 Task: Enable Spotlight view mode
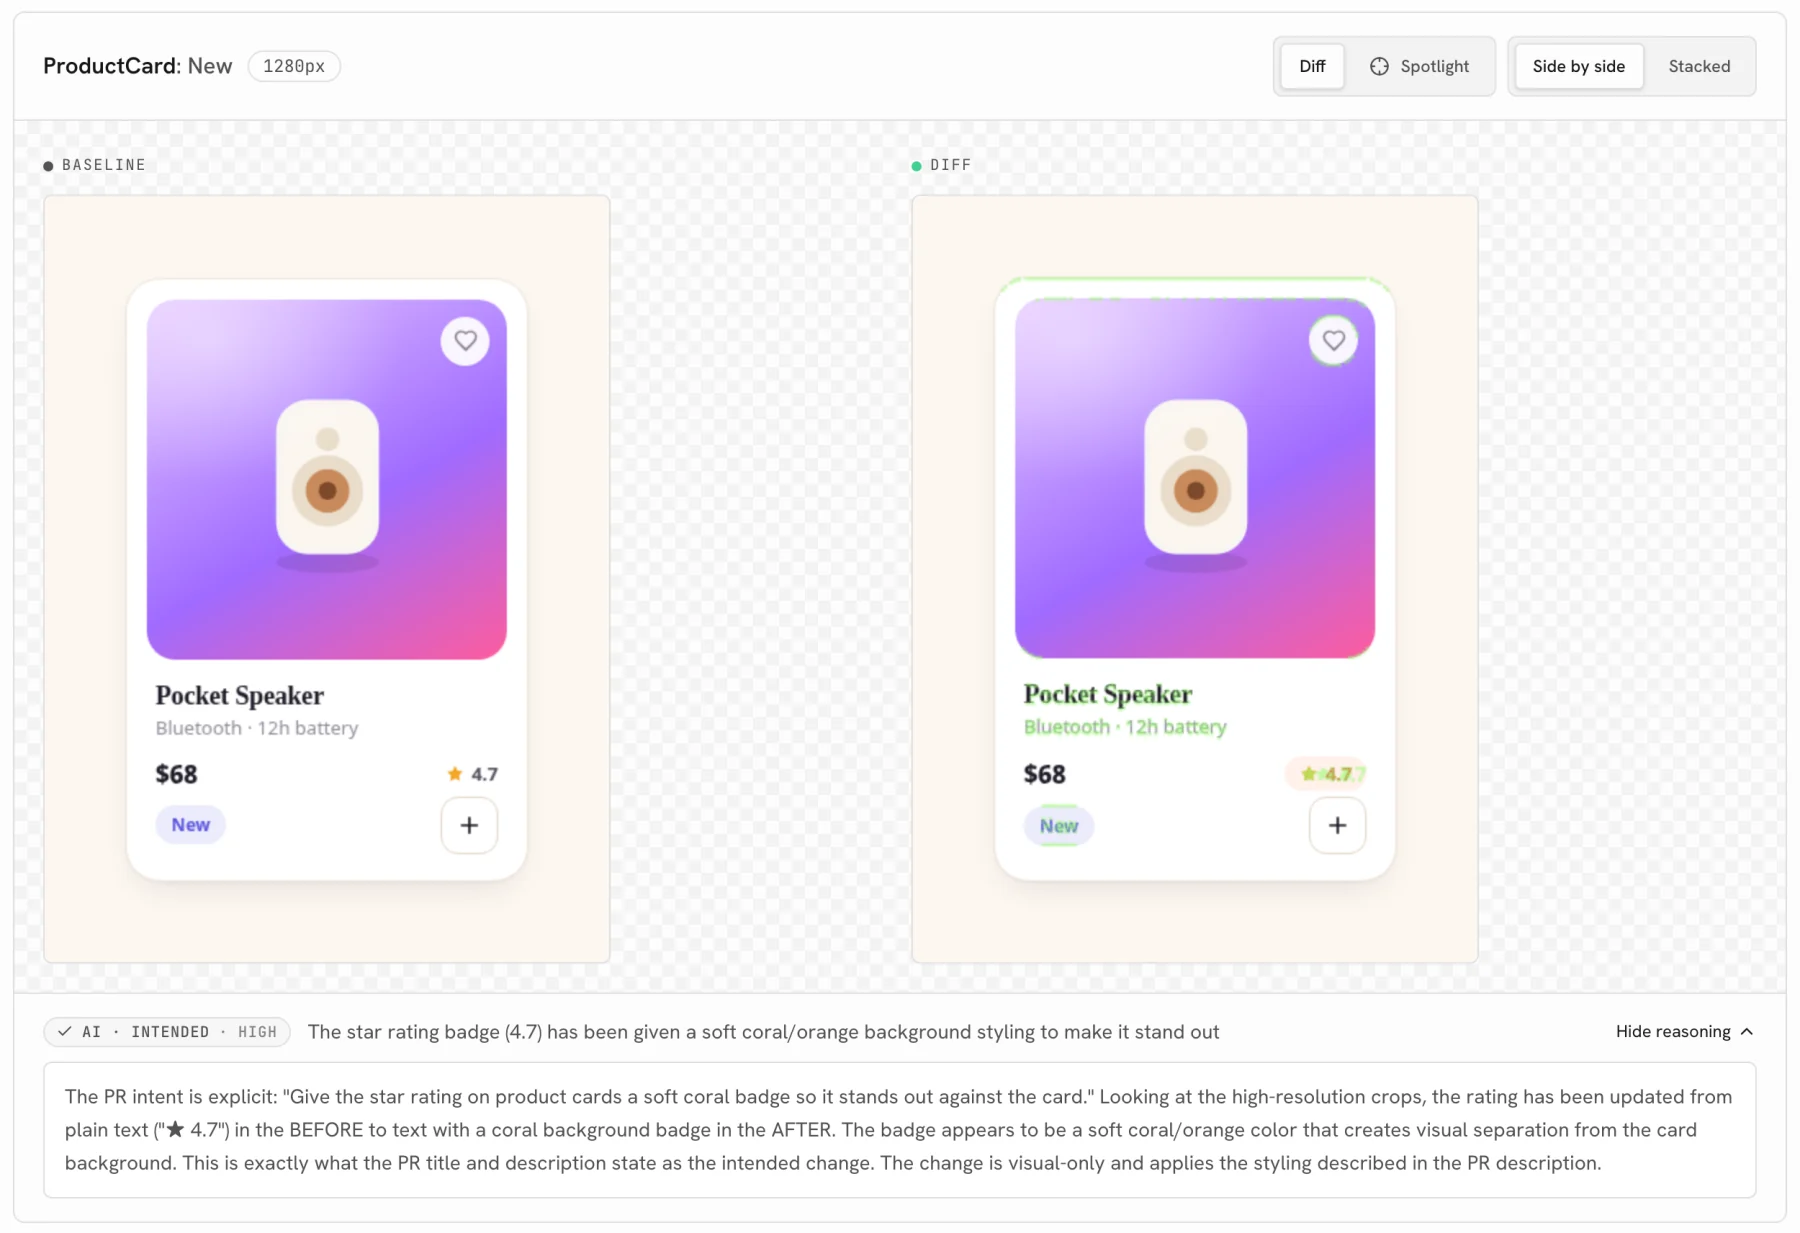click(1419, 66)
